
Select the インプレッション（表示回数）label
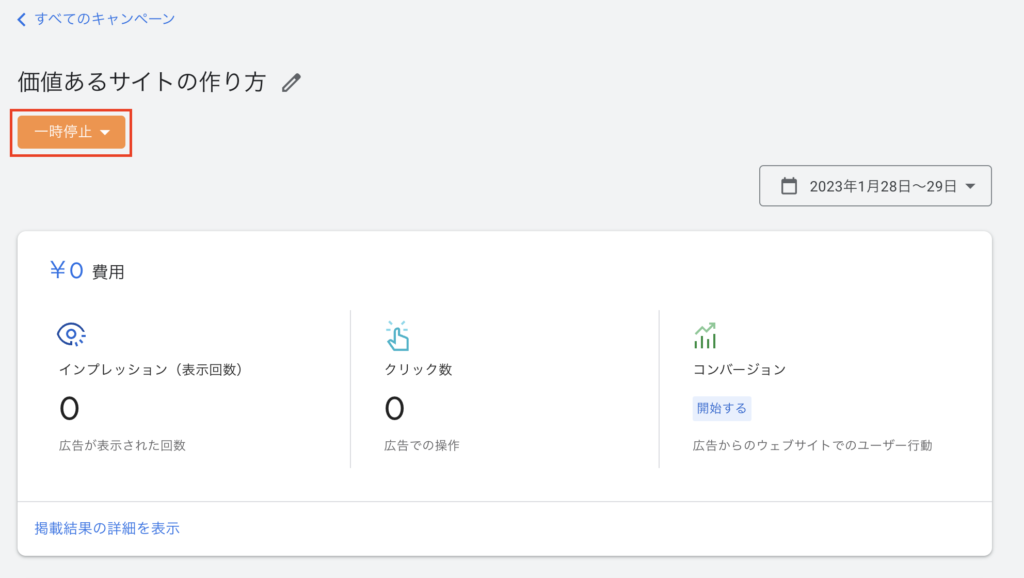[153, 370]
